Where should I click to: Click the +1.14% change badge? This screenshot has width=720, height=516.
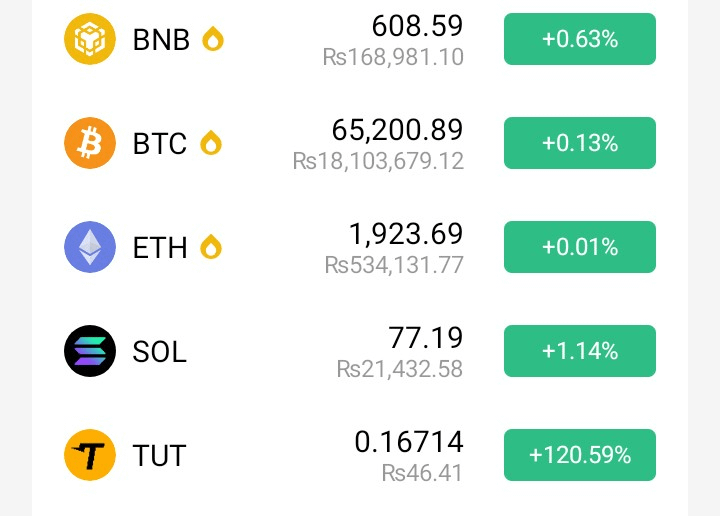(579, 351)
